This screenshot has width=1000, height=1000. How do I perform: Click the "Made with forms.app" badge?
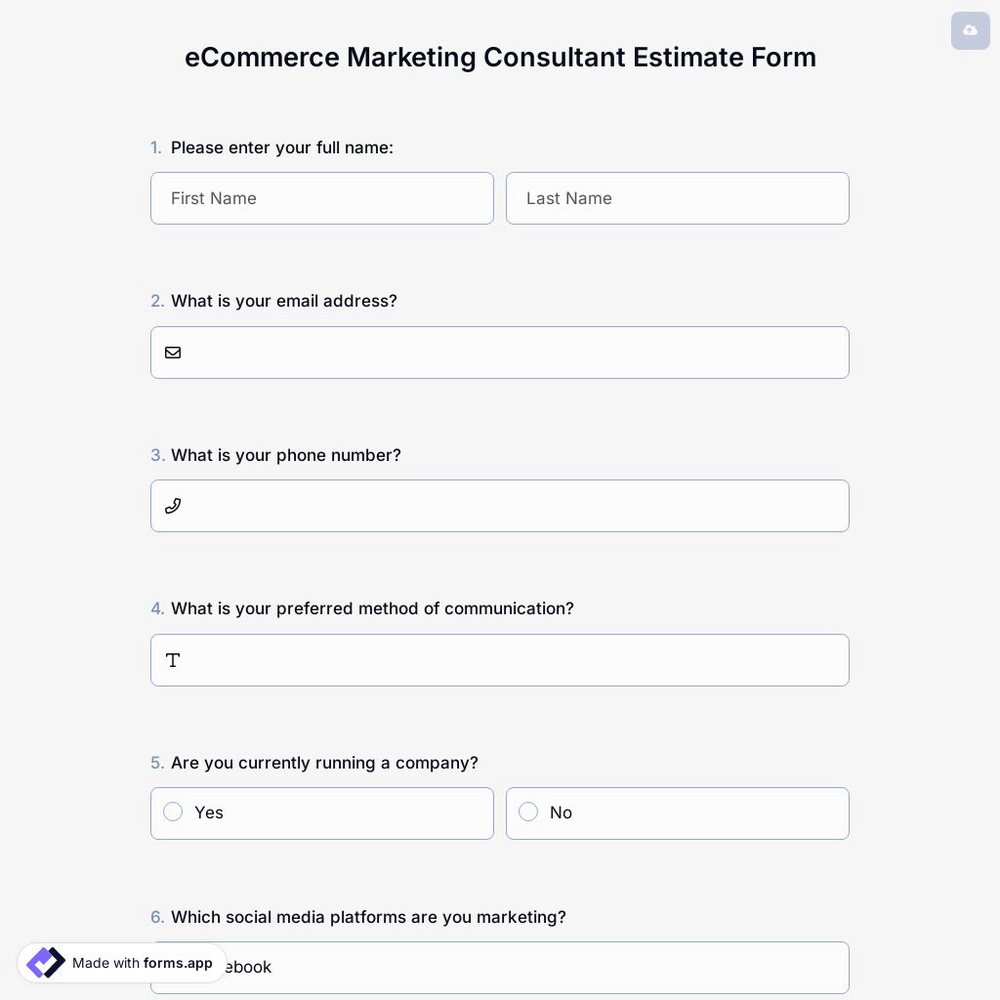(120, 963)
